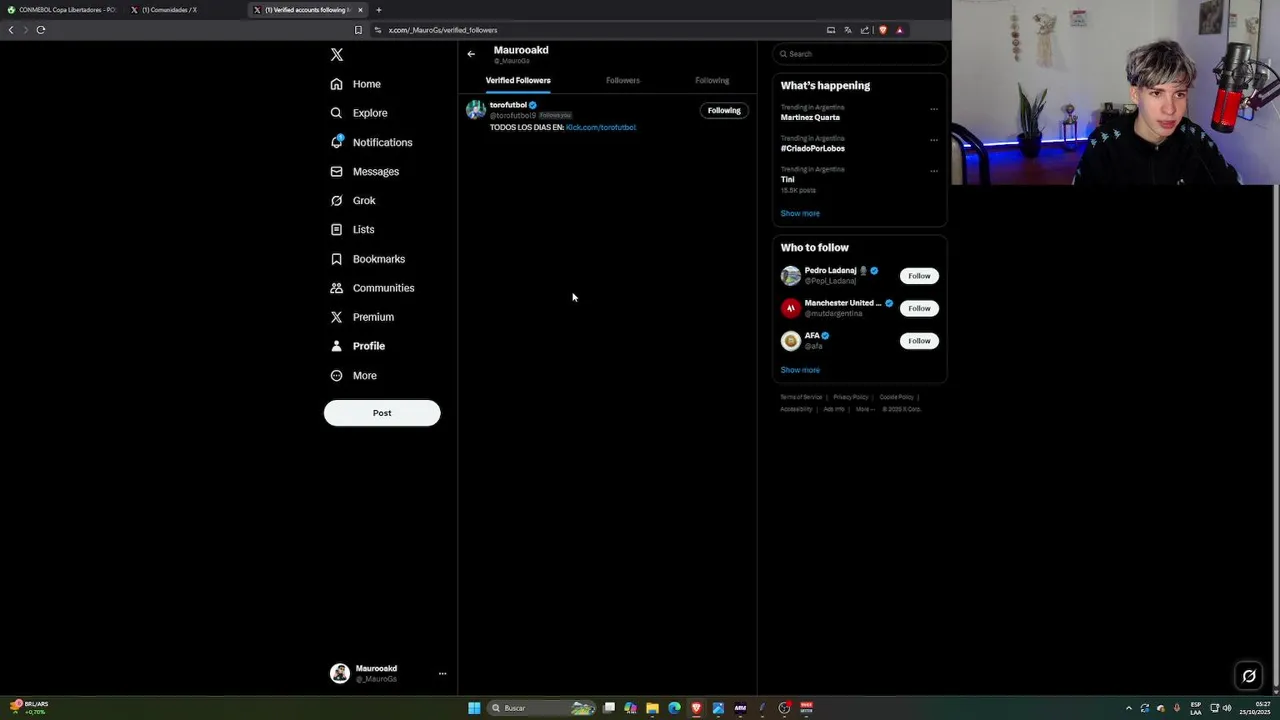Switch to CONMEBOL Copa Libertadores tab
Viewport: 1280px width, 720px height.
(x=60, y=10)
